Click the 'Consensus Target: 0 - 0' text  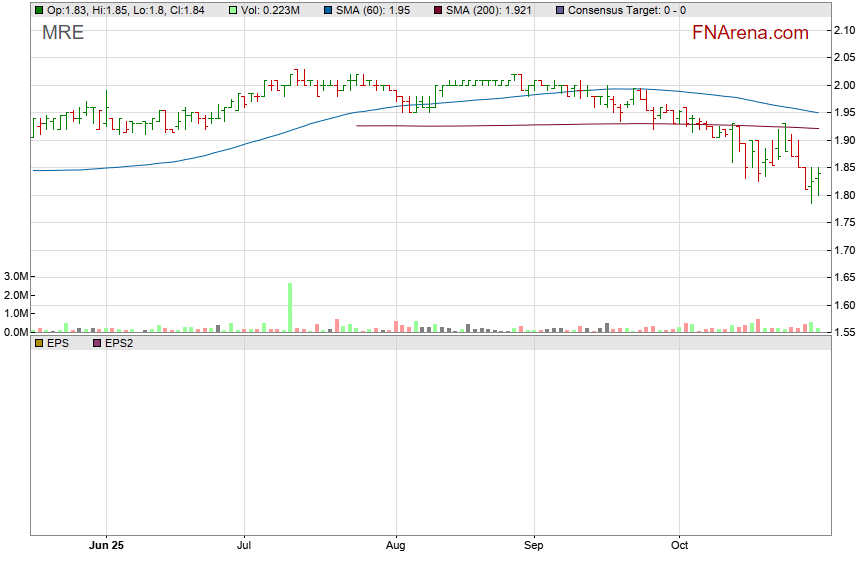[x=626, y=9]
